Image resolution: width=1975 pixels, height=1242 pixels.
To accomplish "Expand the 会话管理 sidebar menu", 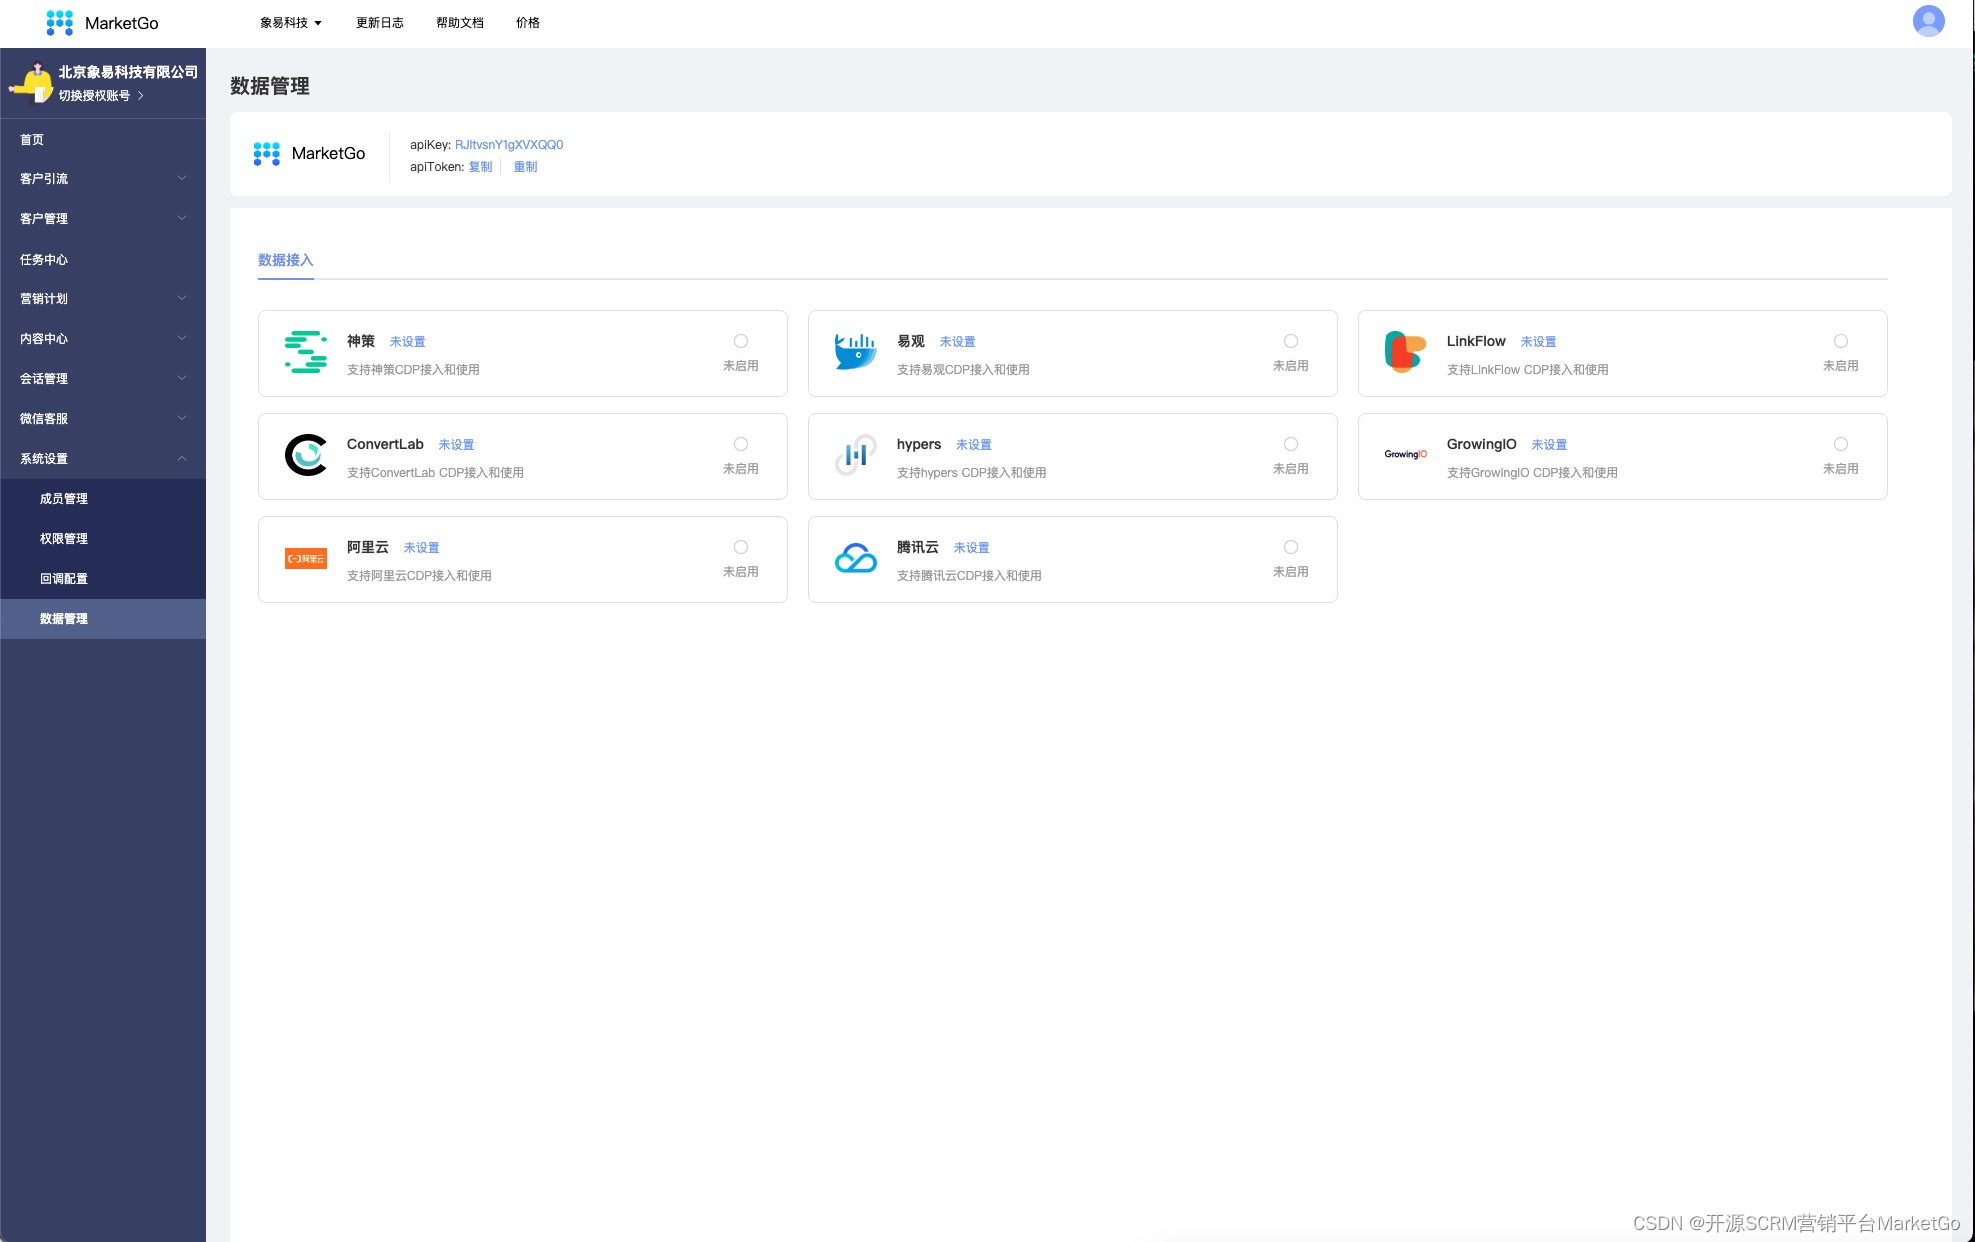I will click(x=103, y=379).
